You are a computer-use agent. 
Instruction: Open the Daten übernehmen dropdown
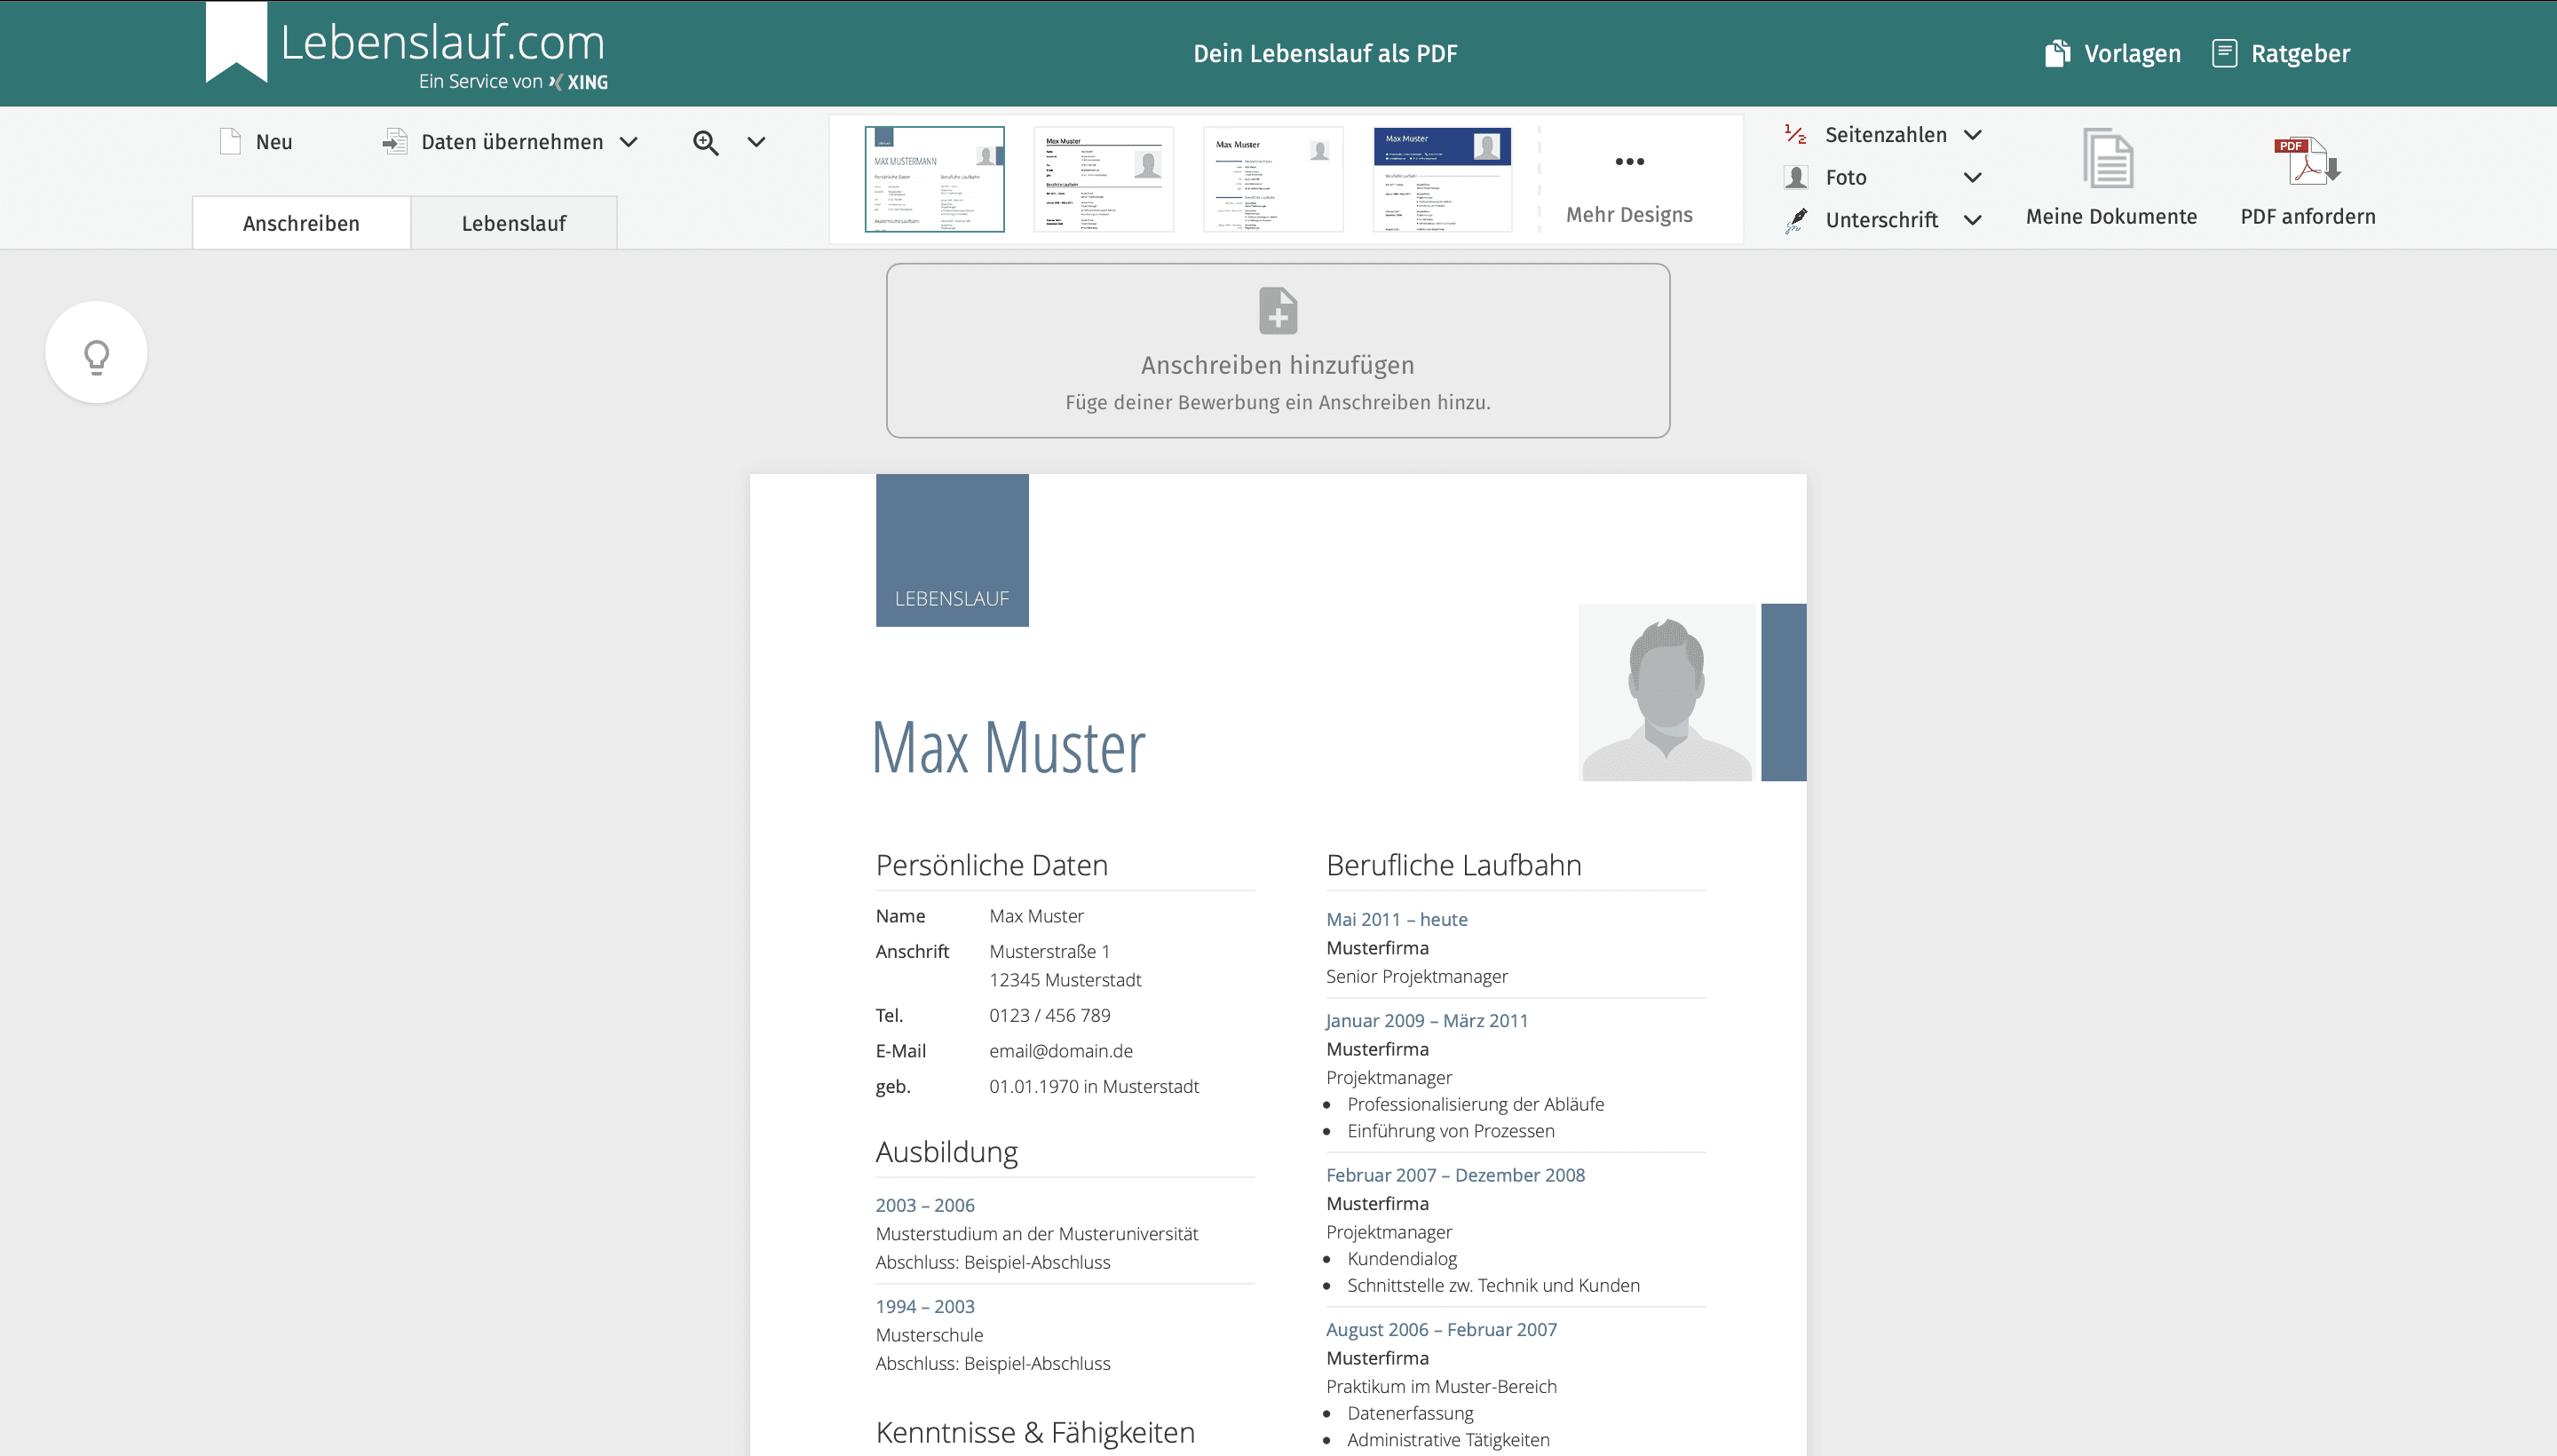(x=628, y=143)
